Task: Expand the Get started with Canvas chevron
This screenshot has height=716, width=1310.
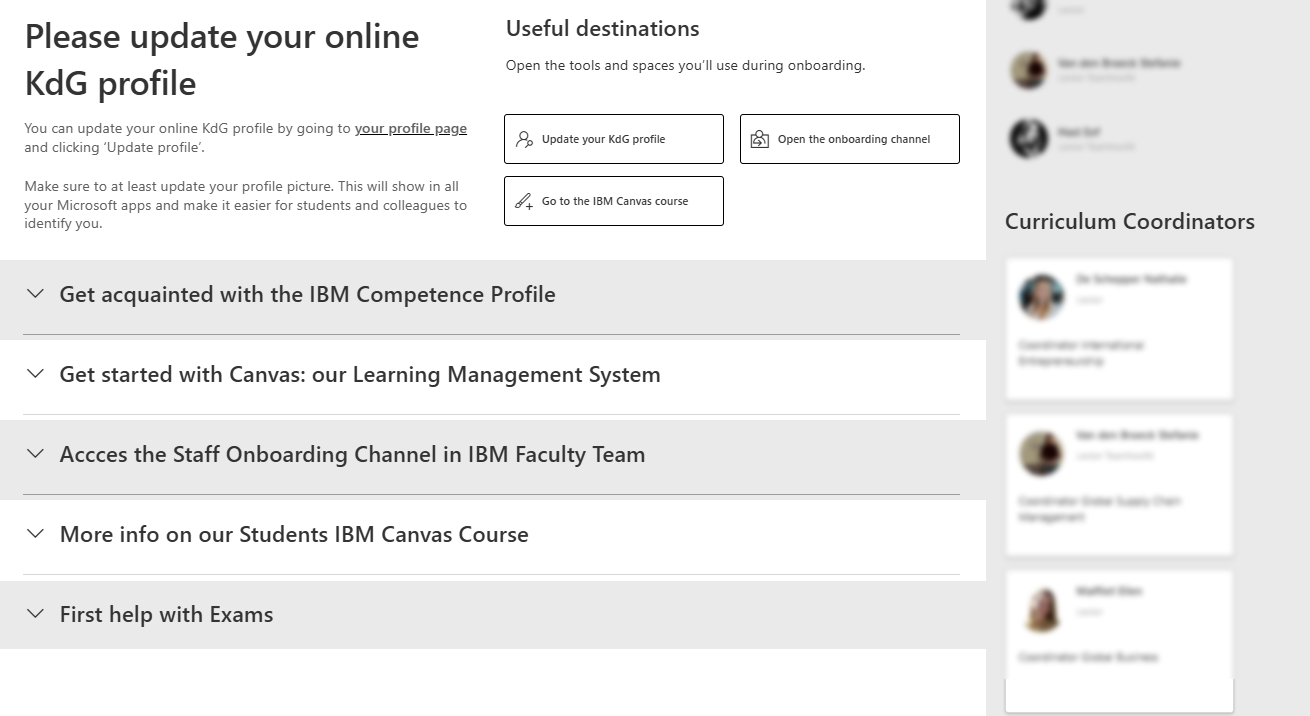Action: [35, 374]
